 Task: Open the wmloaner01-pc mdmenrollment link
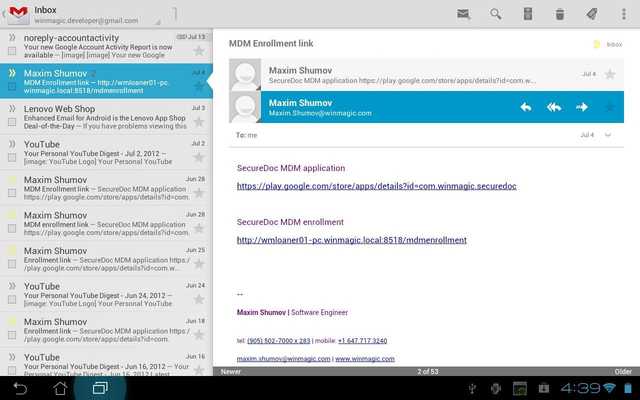(x=351, y=240)
